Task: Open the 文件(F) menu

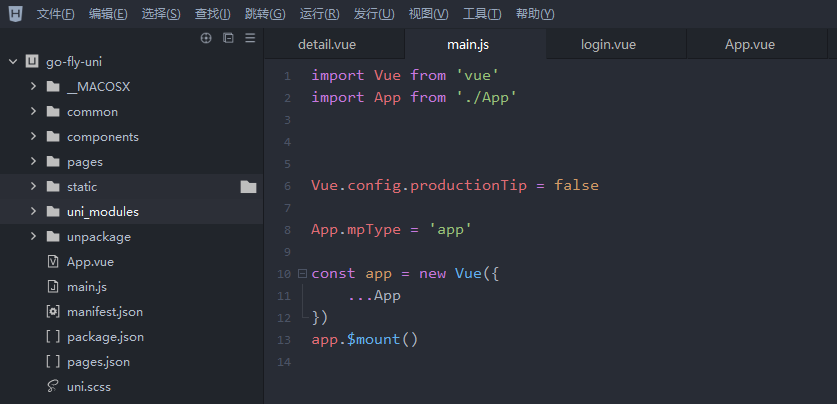Action: tap(55, 14)
